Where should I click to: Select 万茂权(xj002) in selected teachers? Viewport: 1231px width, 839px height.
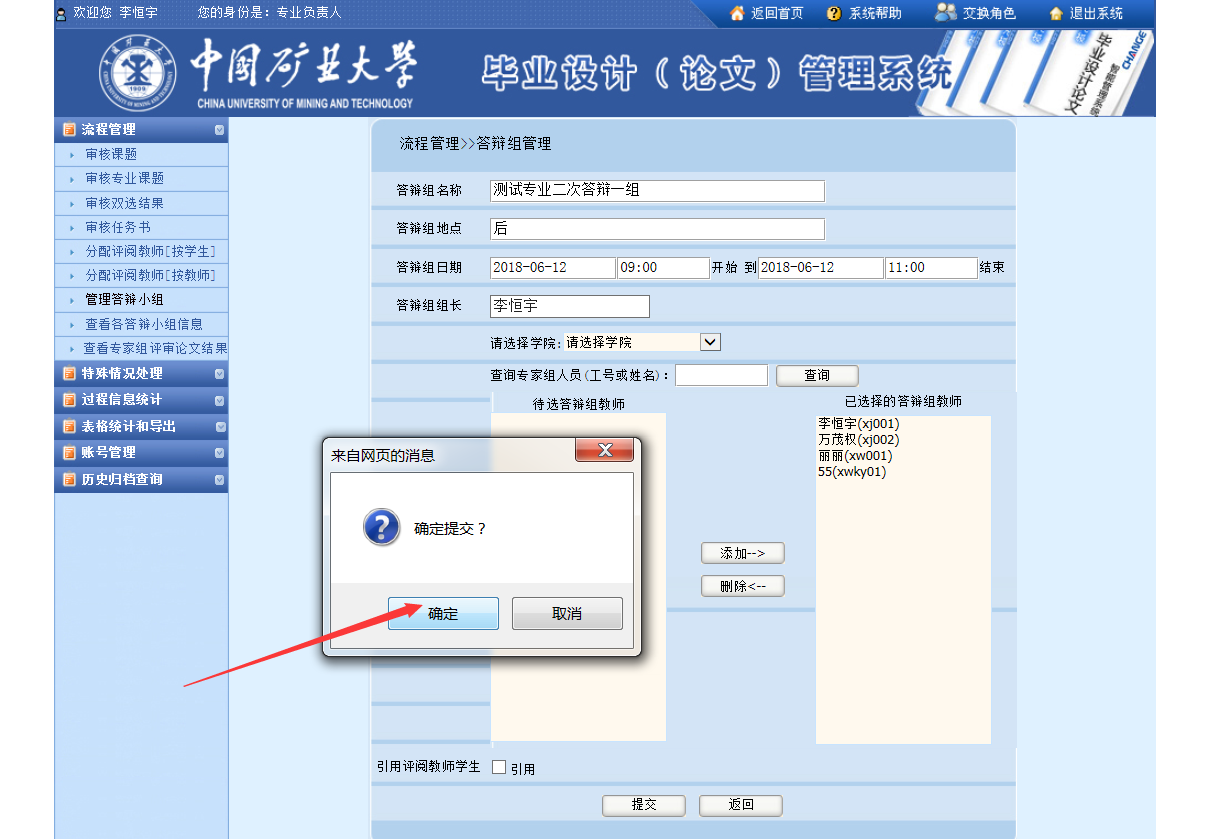click(x=858, y=440)
